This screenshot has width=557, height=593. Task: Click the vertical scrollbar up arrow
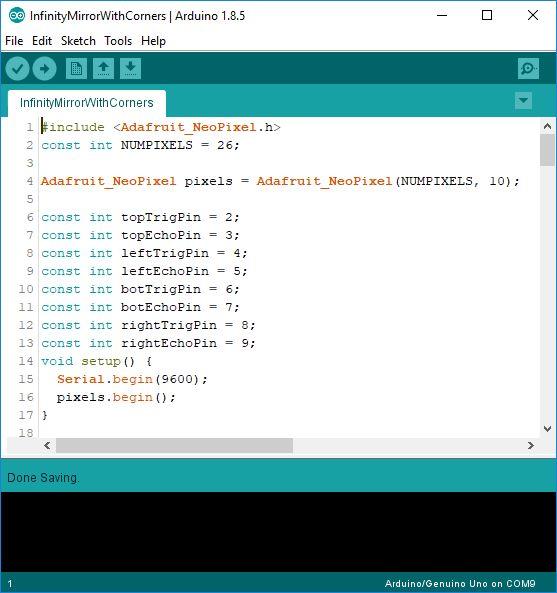point(547,126)
